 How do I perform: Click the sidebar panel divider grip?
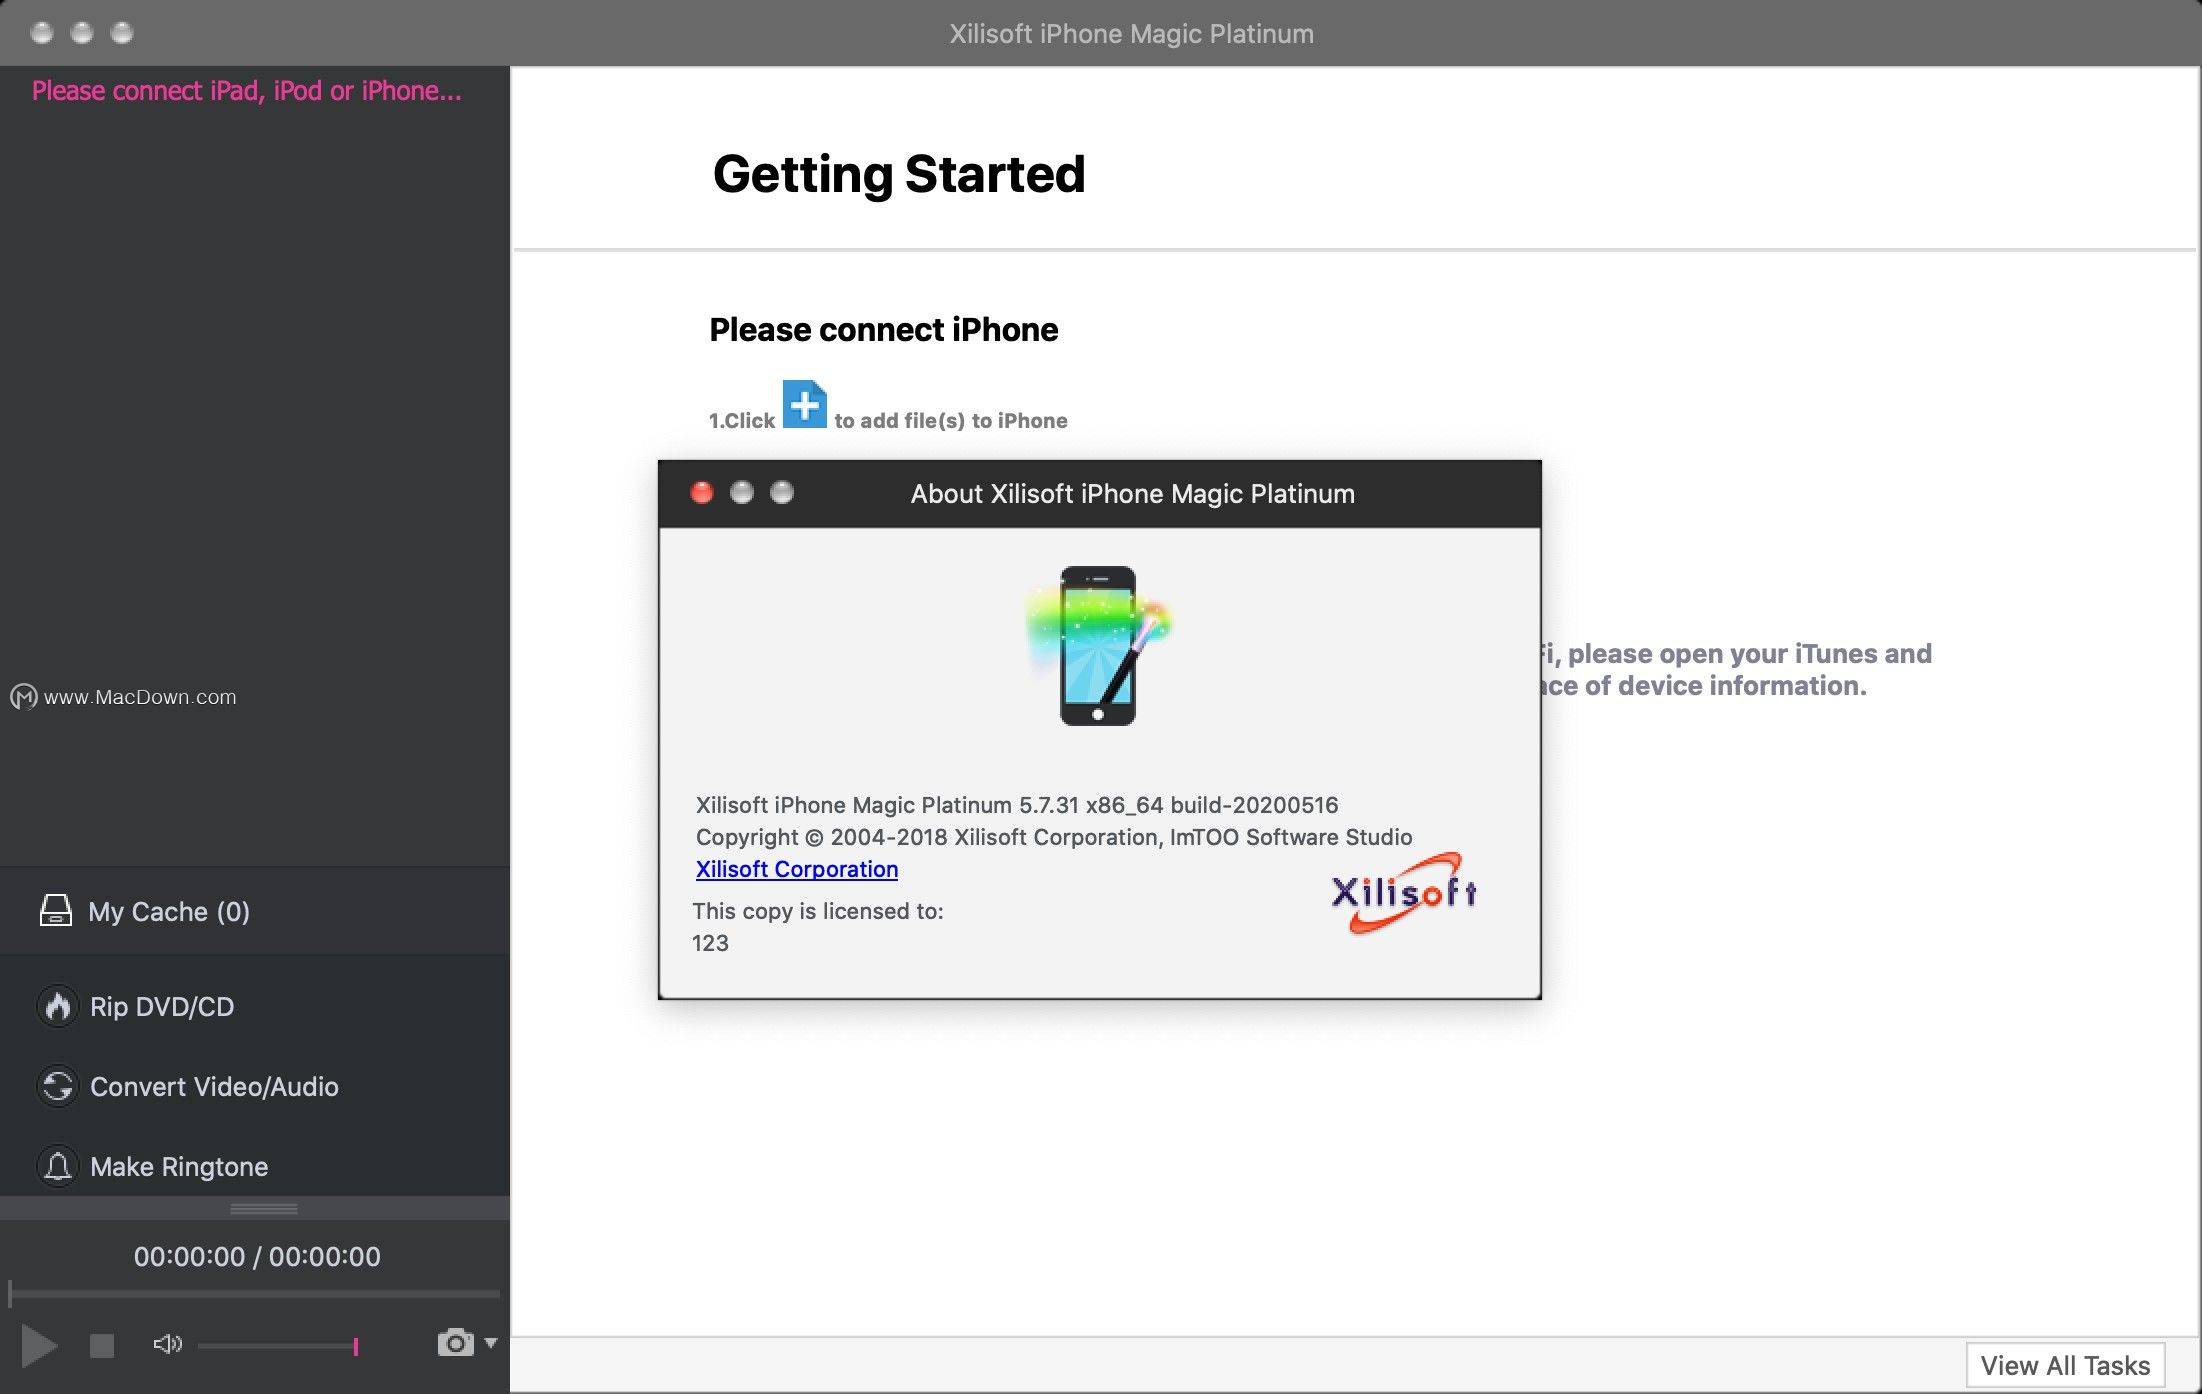click(264, 1209)
